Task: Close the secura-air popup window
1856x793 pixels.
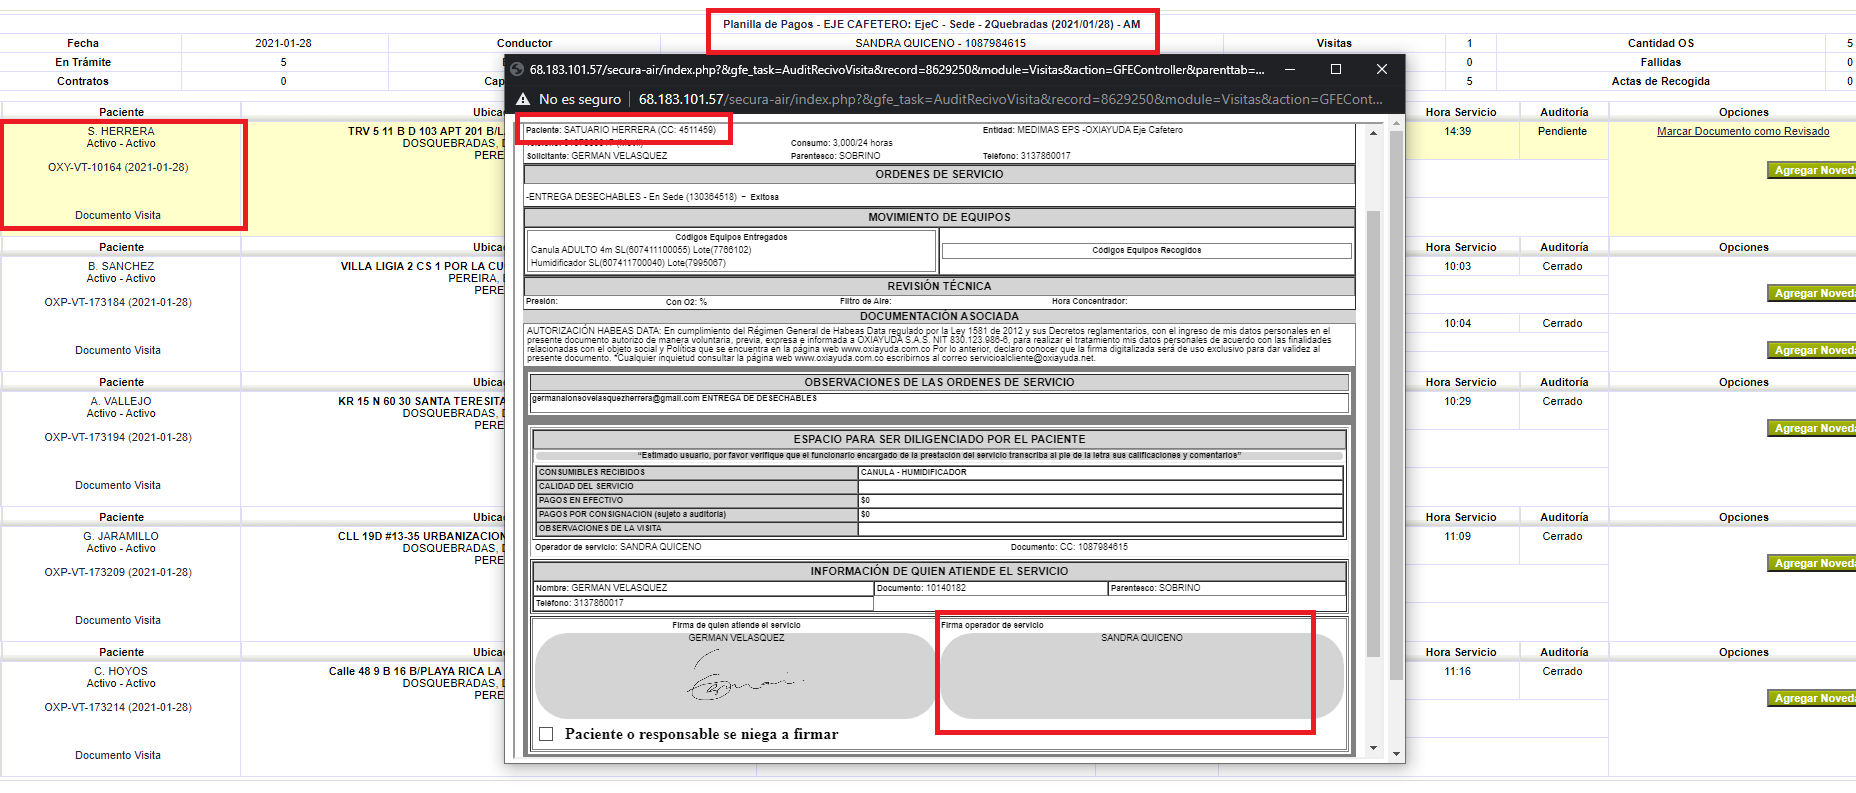Action: click(1382, 70)
